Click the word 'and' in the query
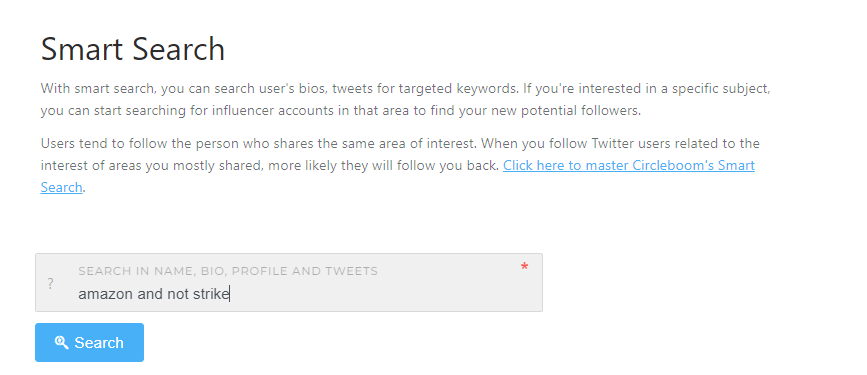The height and width of the screenshot is (375, 867). point(150,294)
